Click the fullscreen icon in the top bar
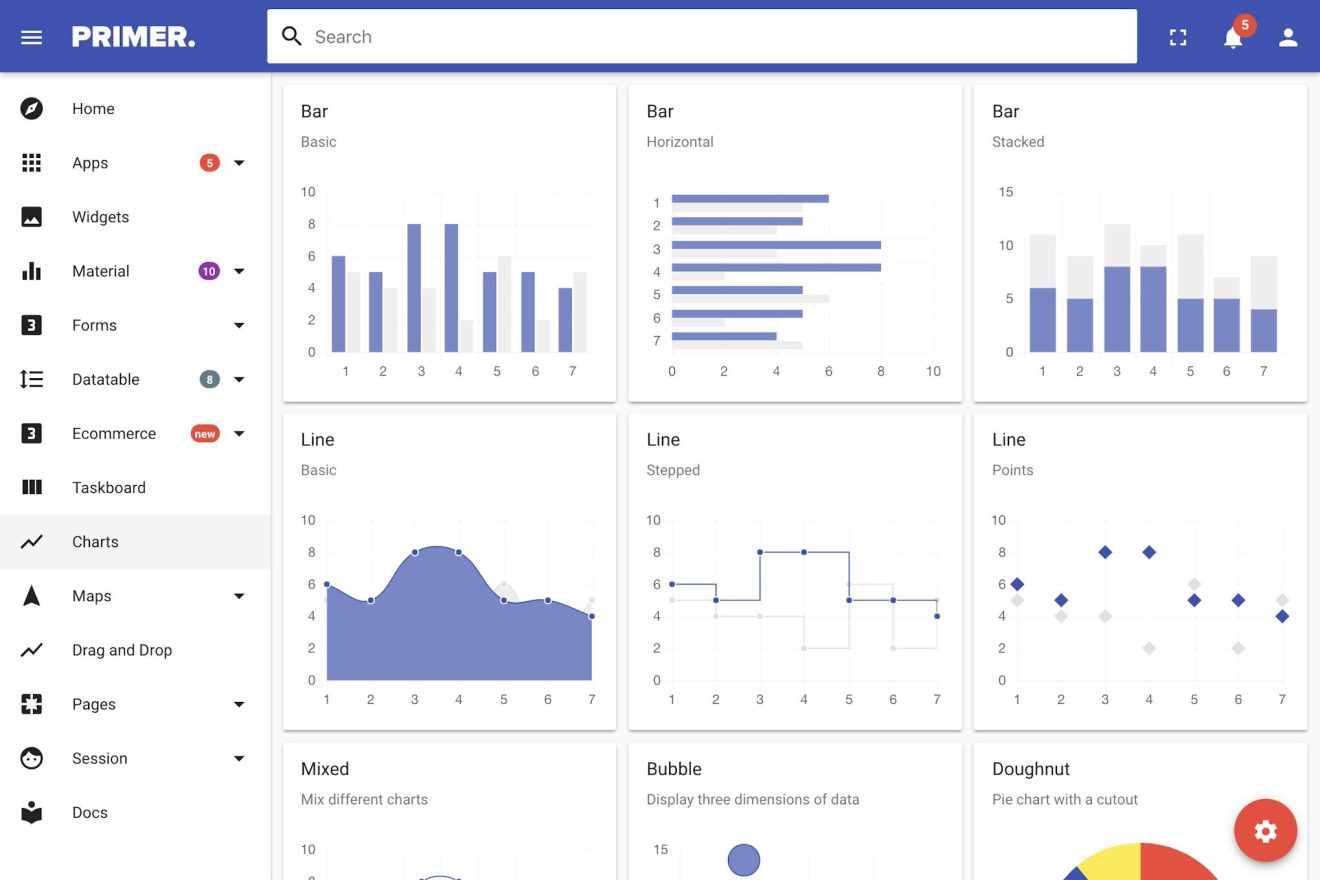 1178,36
